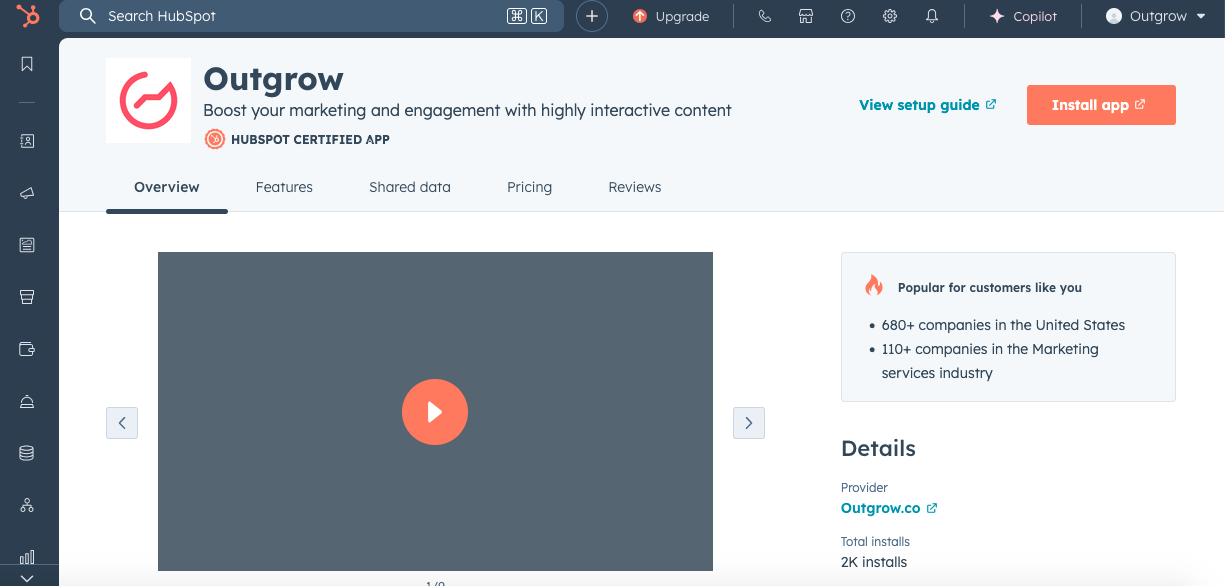Switch to the Features tab
This screenshot has height=586, width=1225.
tap(284, 187)
